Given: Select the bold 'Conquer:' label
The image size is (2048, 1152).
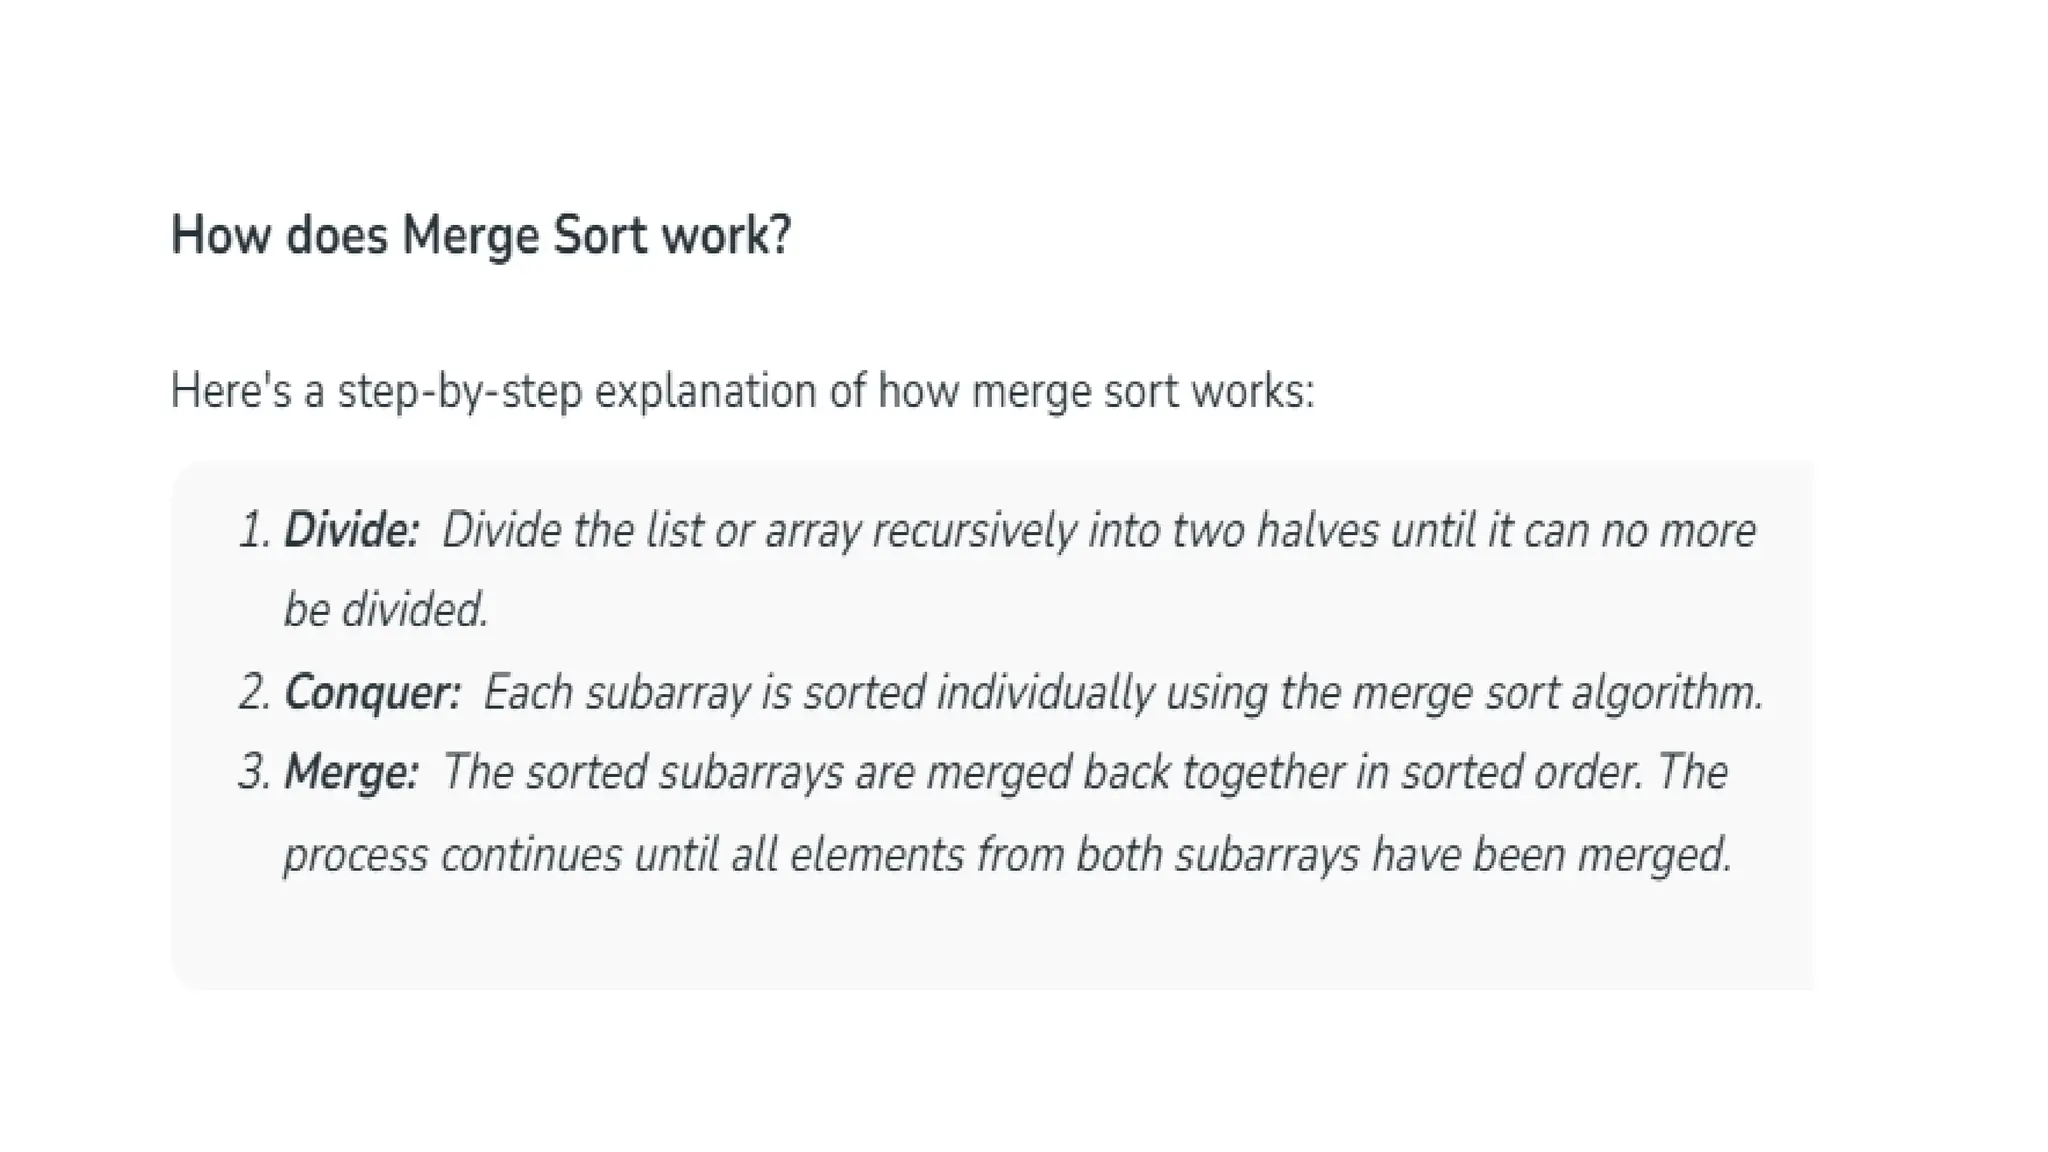Looking at the screenshot, I should click(x=373, y=694).
